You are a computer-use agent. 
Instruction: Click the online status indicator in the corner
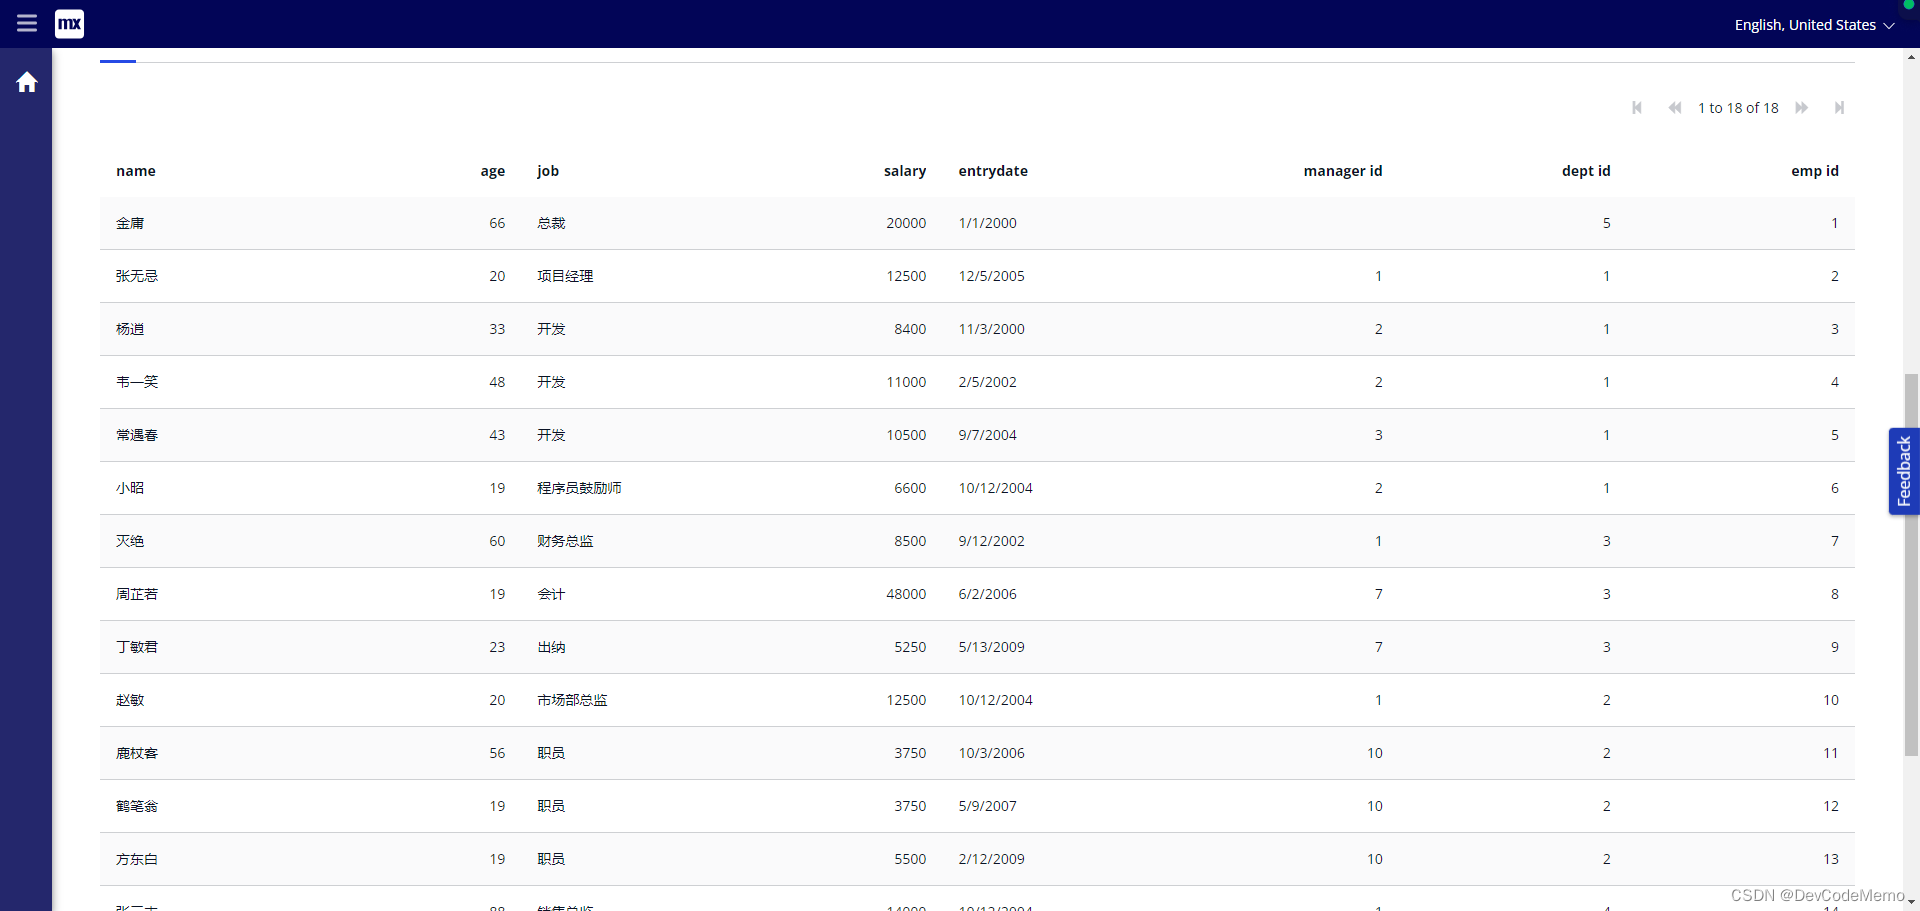click(x=1907, y=5)
